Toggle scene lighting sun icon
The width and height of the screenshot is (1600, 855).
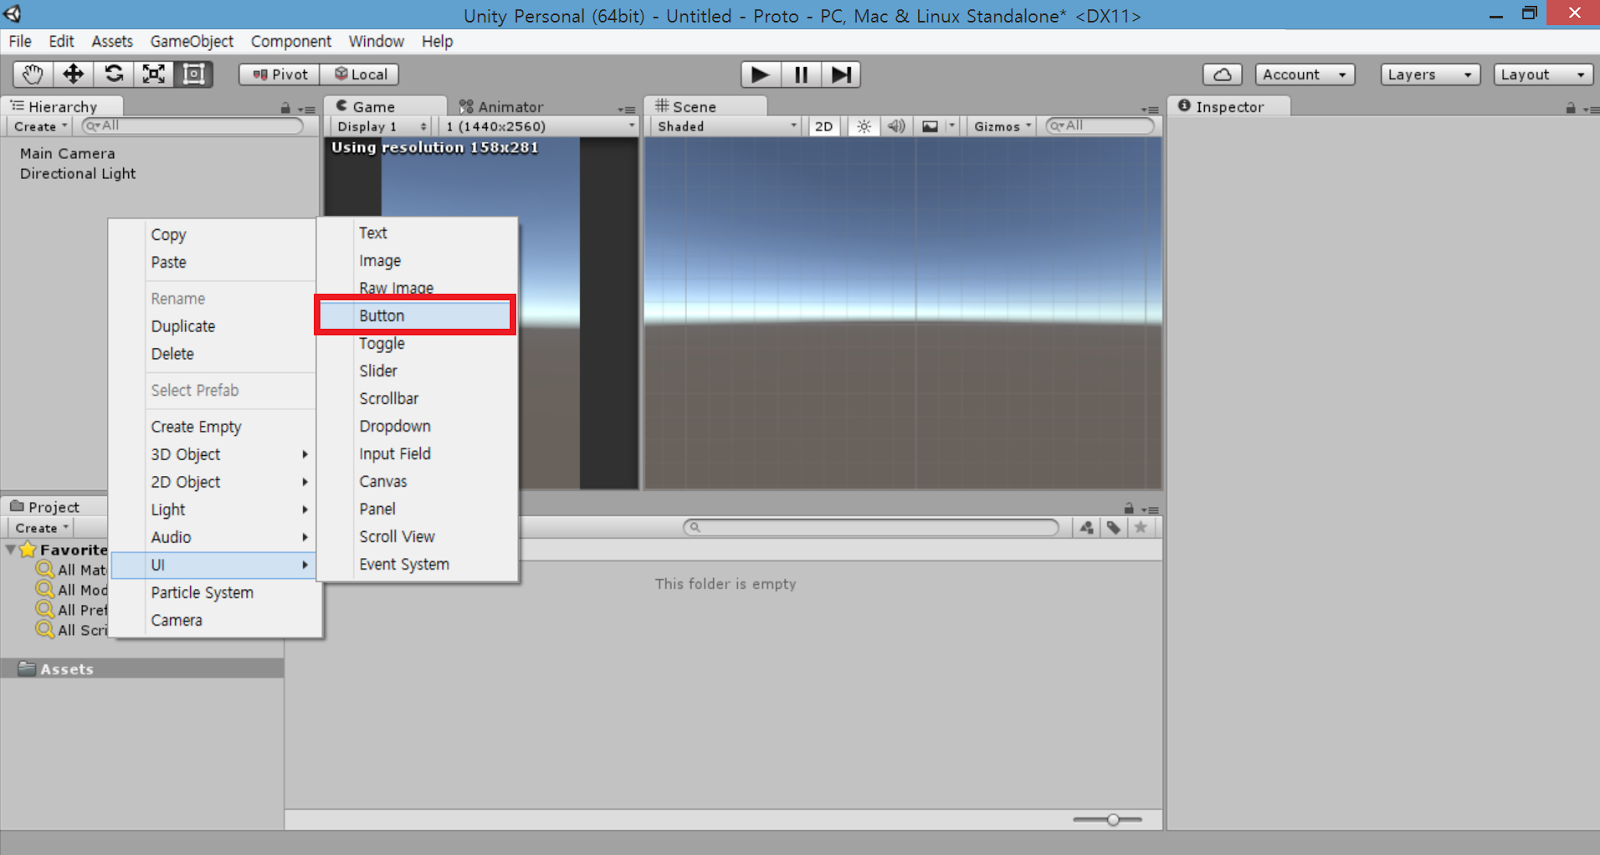pyautogui.click(x=864, y=126)
